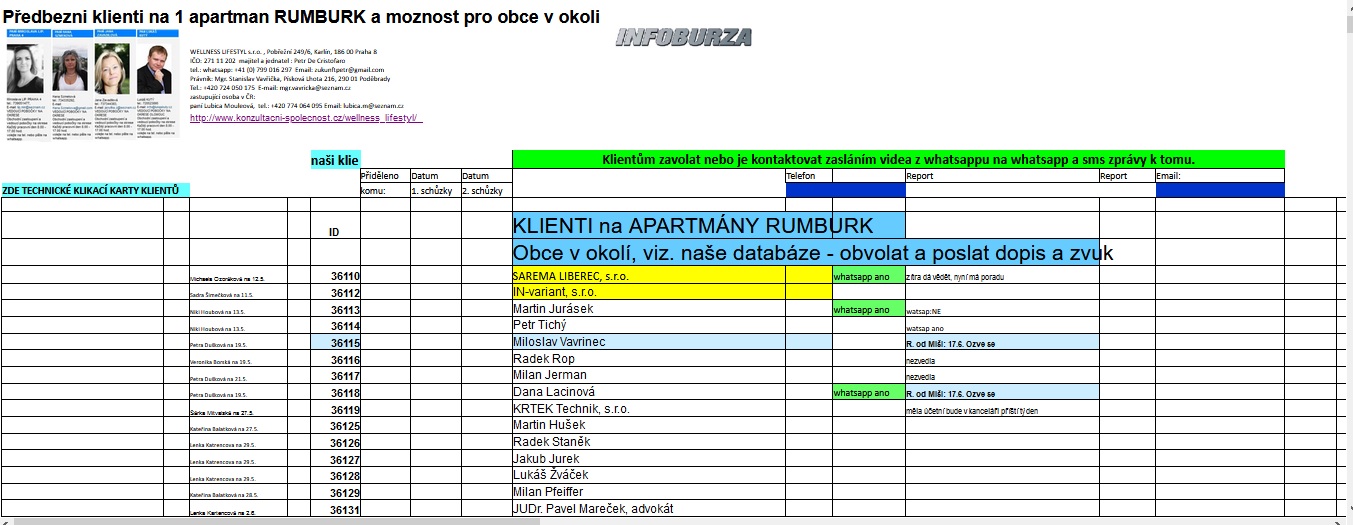Click highlighted ID cell 36115
The height and width of the screenshot is (525, 1353).
[x=335, y=343]
